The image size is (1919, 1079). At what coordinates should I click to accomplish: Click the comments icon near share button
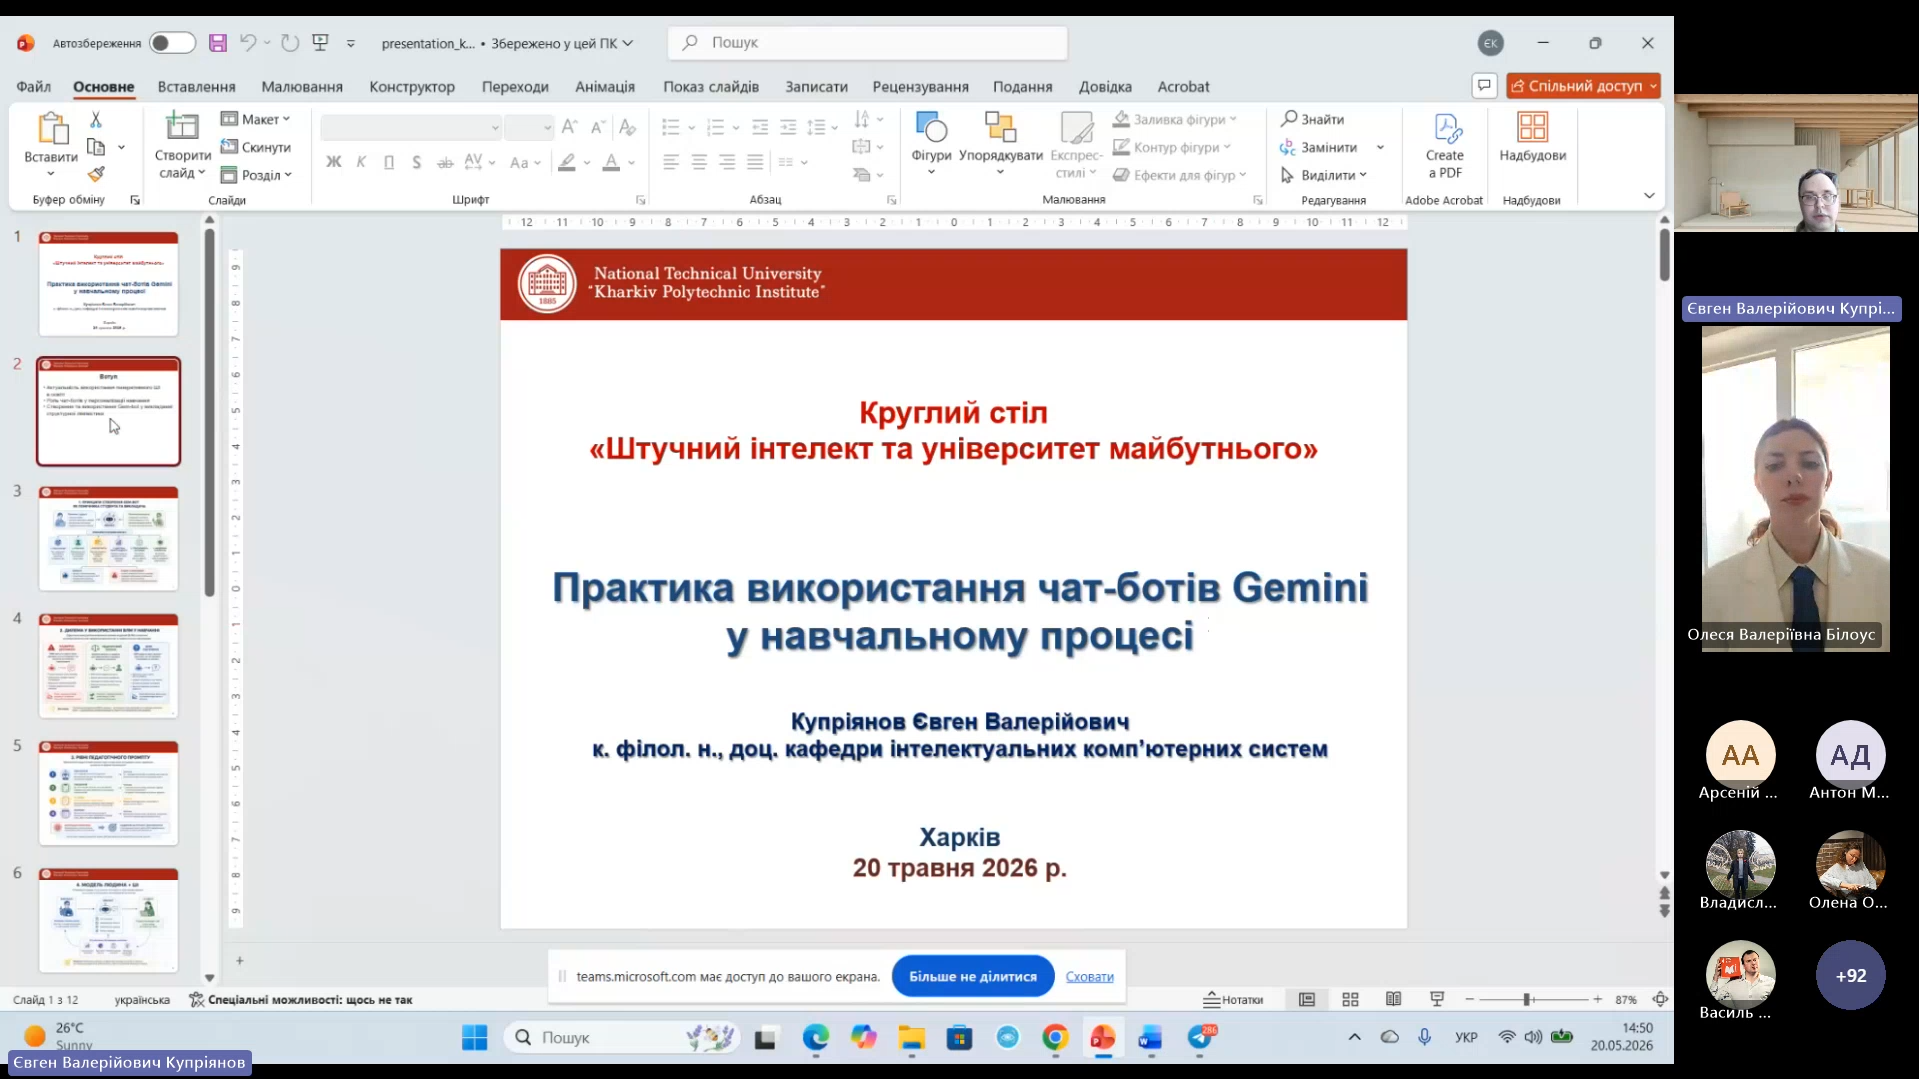pos(1484,86)
